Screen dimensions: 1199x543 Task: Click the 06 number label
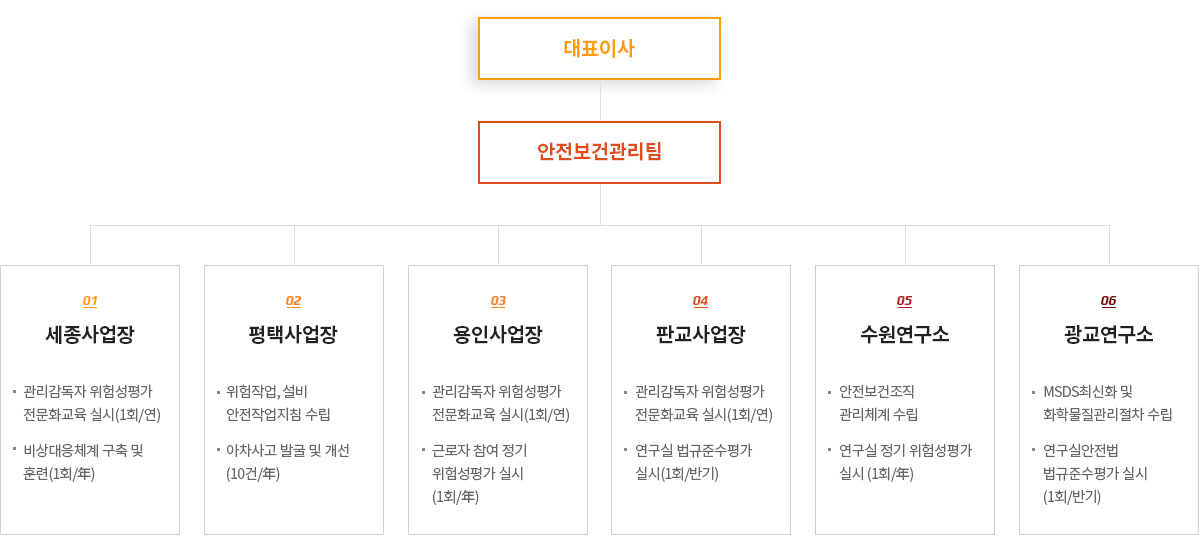1108,301
